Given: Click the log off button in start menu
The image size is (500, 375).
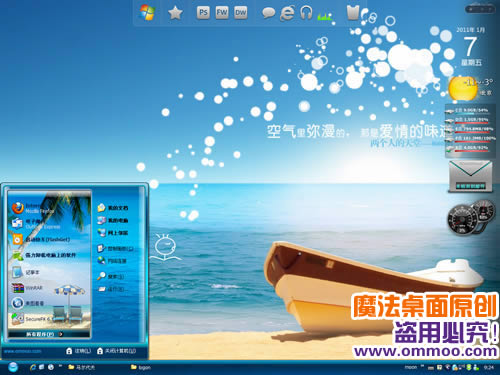Looking at the screenshot, I should point(78,351).
